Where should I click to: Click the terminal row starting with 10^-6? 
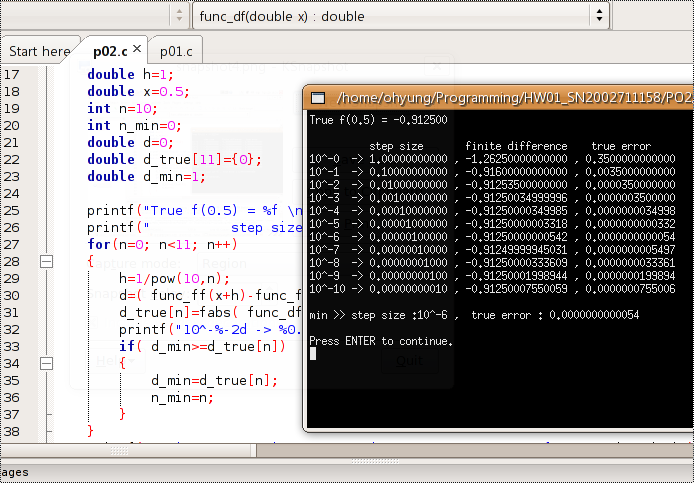[492, 237]
